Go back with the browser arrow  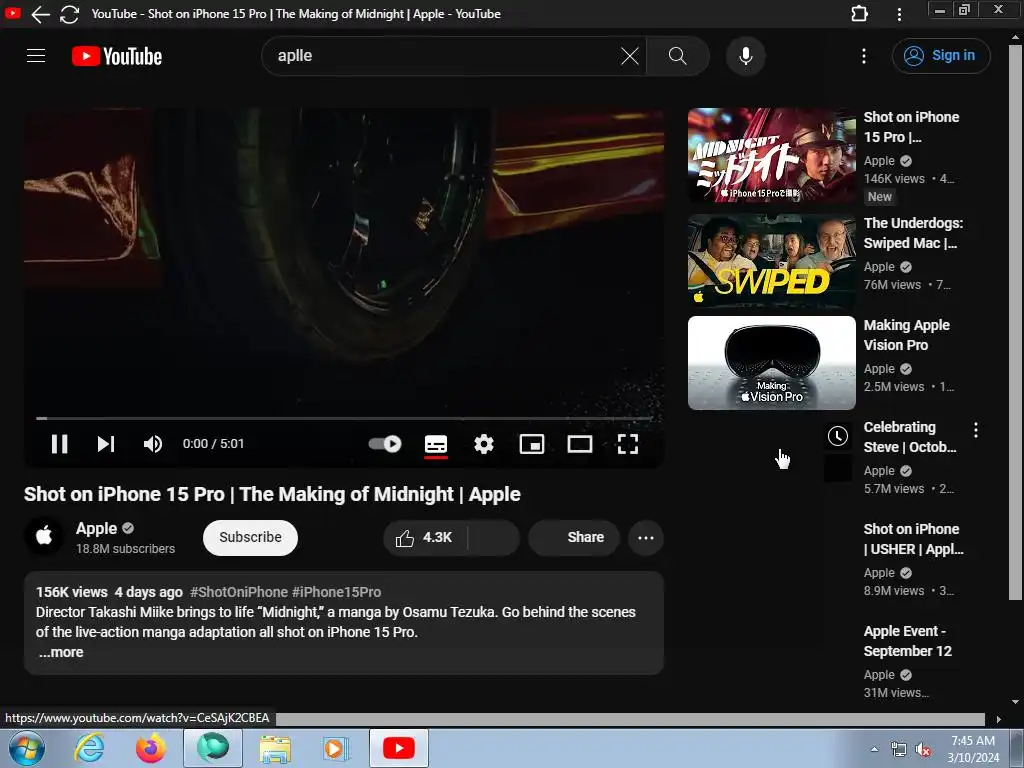point(40,14)
